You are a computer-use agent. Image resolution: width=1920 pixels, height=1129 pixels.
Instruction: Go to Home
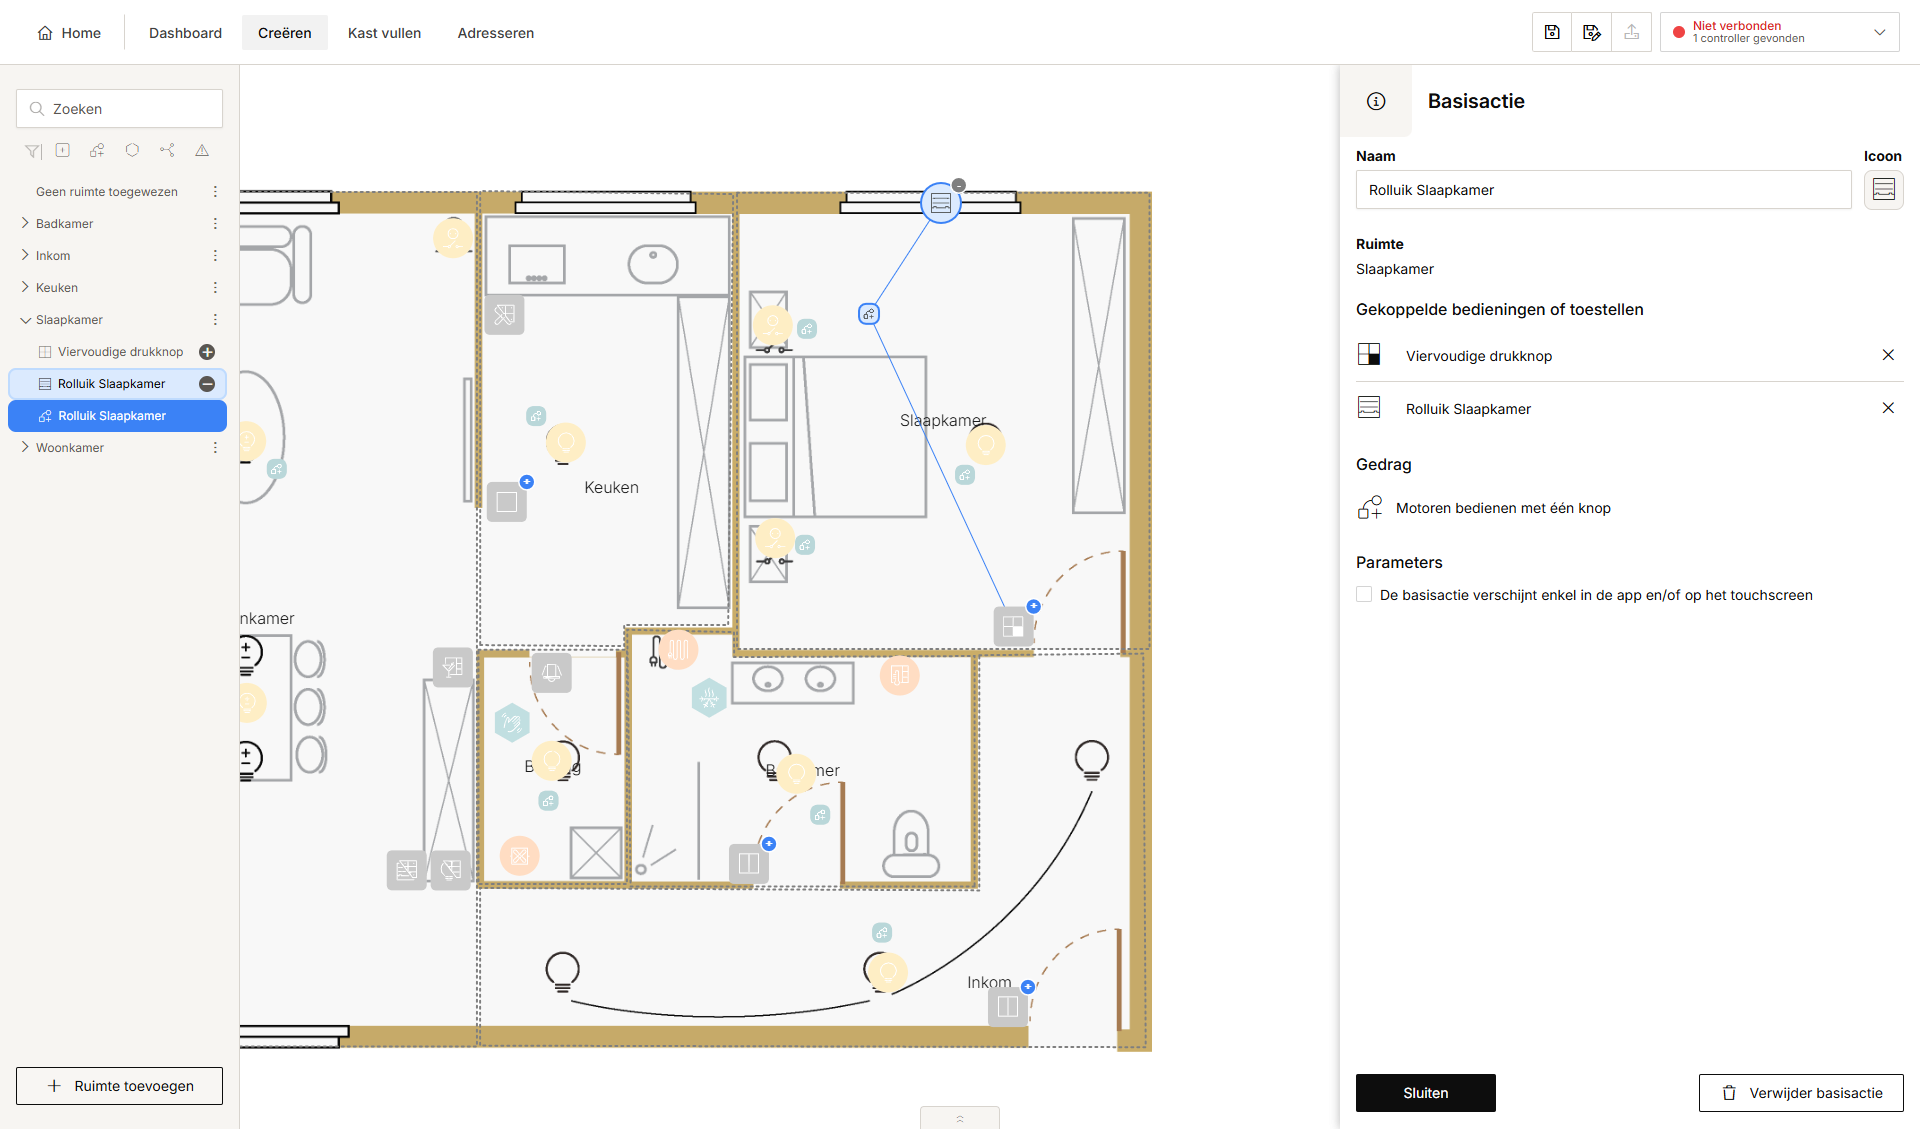69,33
